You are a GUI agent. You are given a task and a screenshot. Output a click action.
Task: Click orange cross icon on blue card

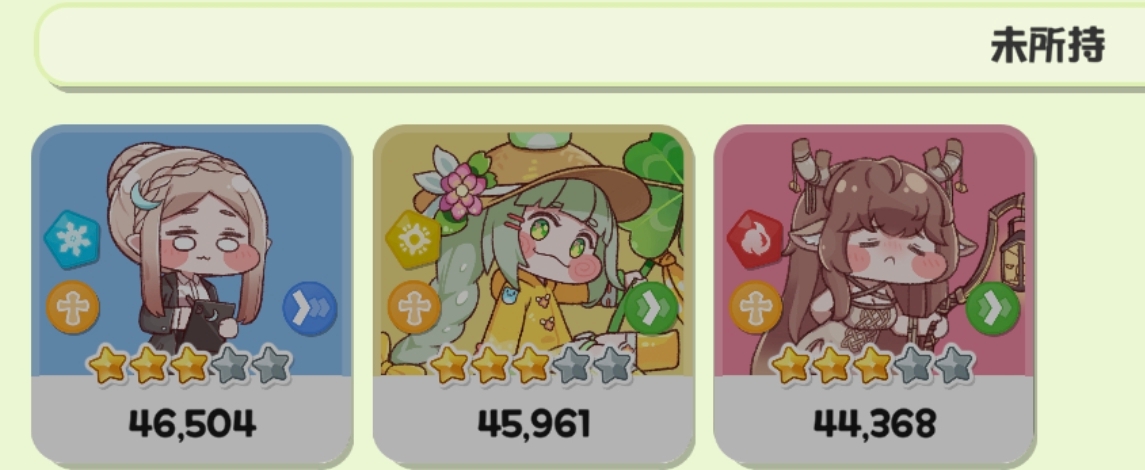pos(72,307)
